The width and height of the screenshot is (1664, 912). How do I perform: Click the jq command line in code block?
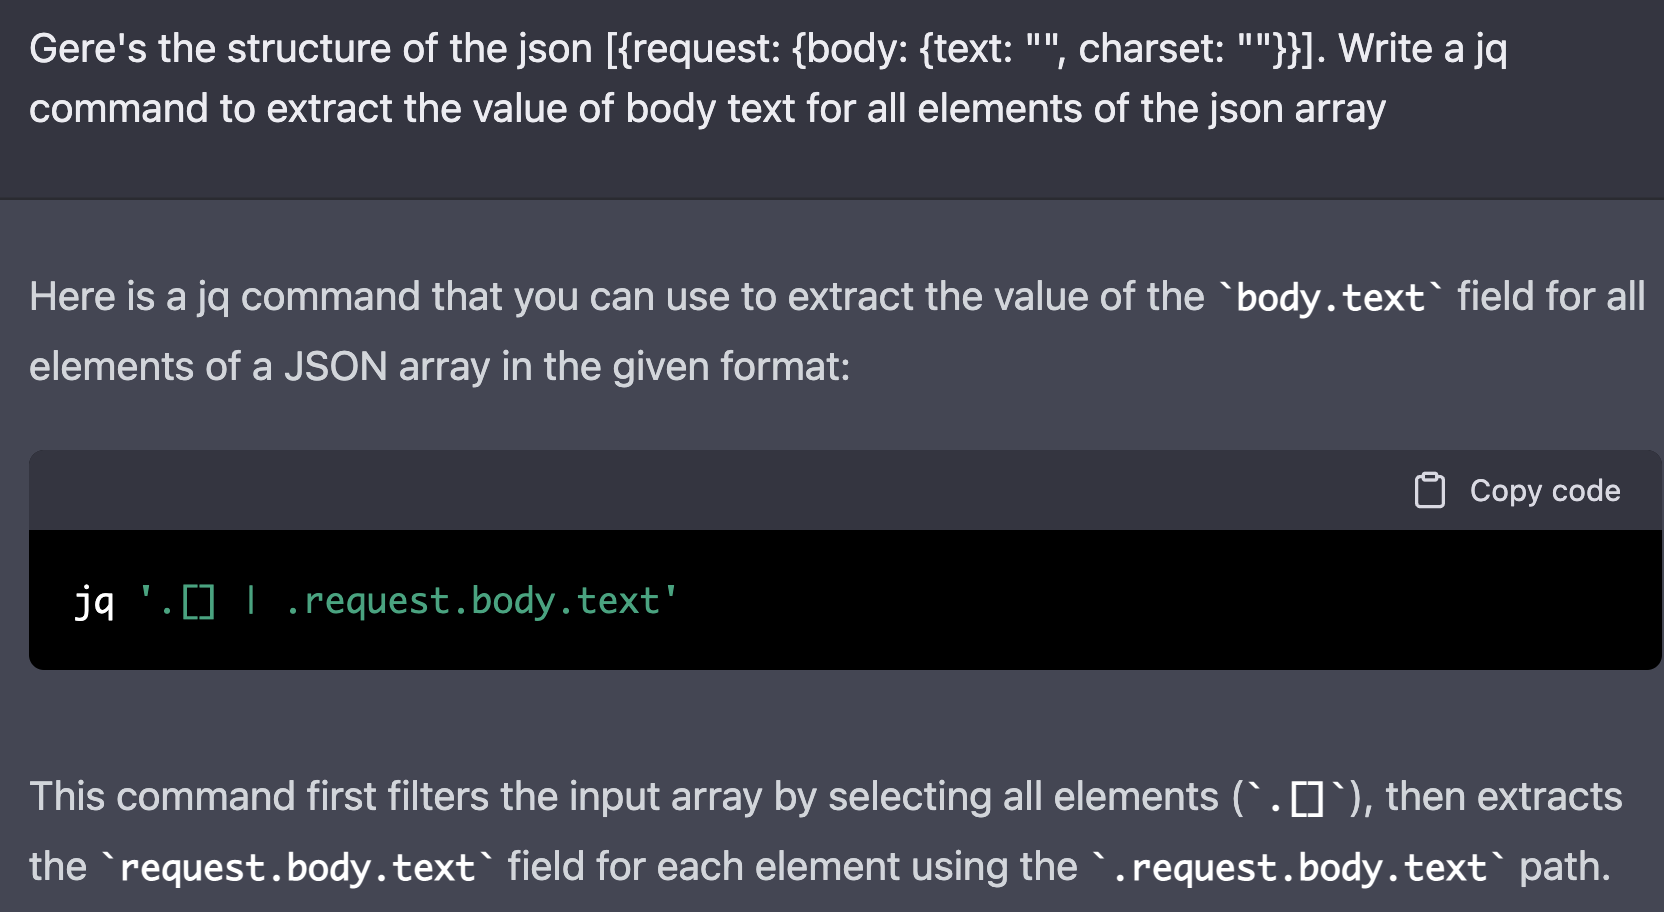(375, 601)
